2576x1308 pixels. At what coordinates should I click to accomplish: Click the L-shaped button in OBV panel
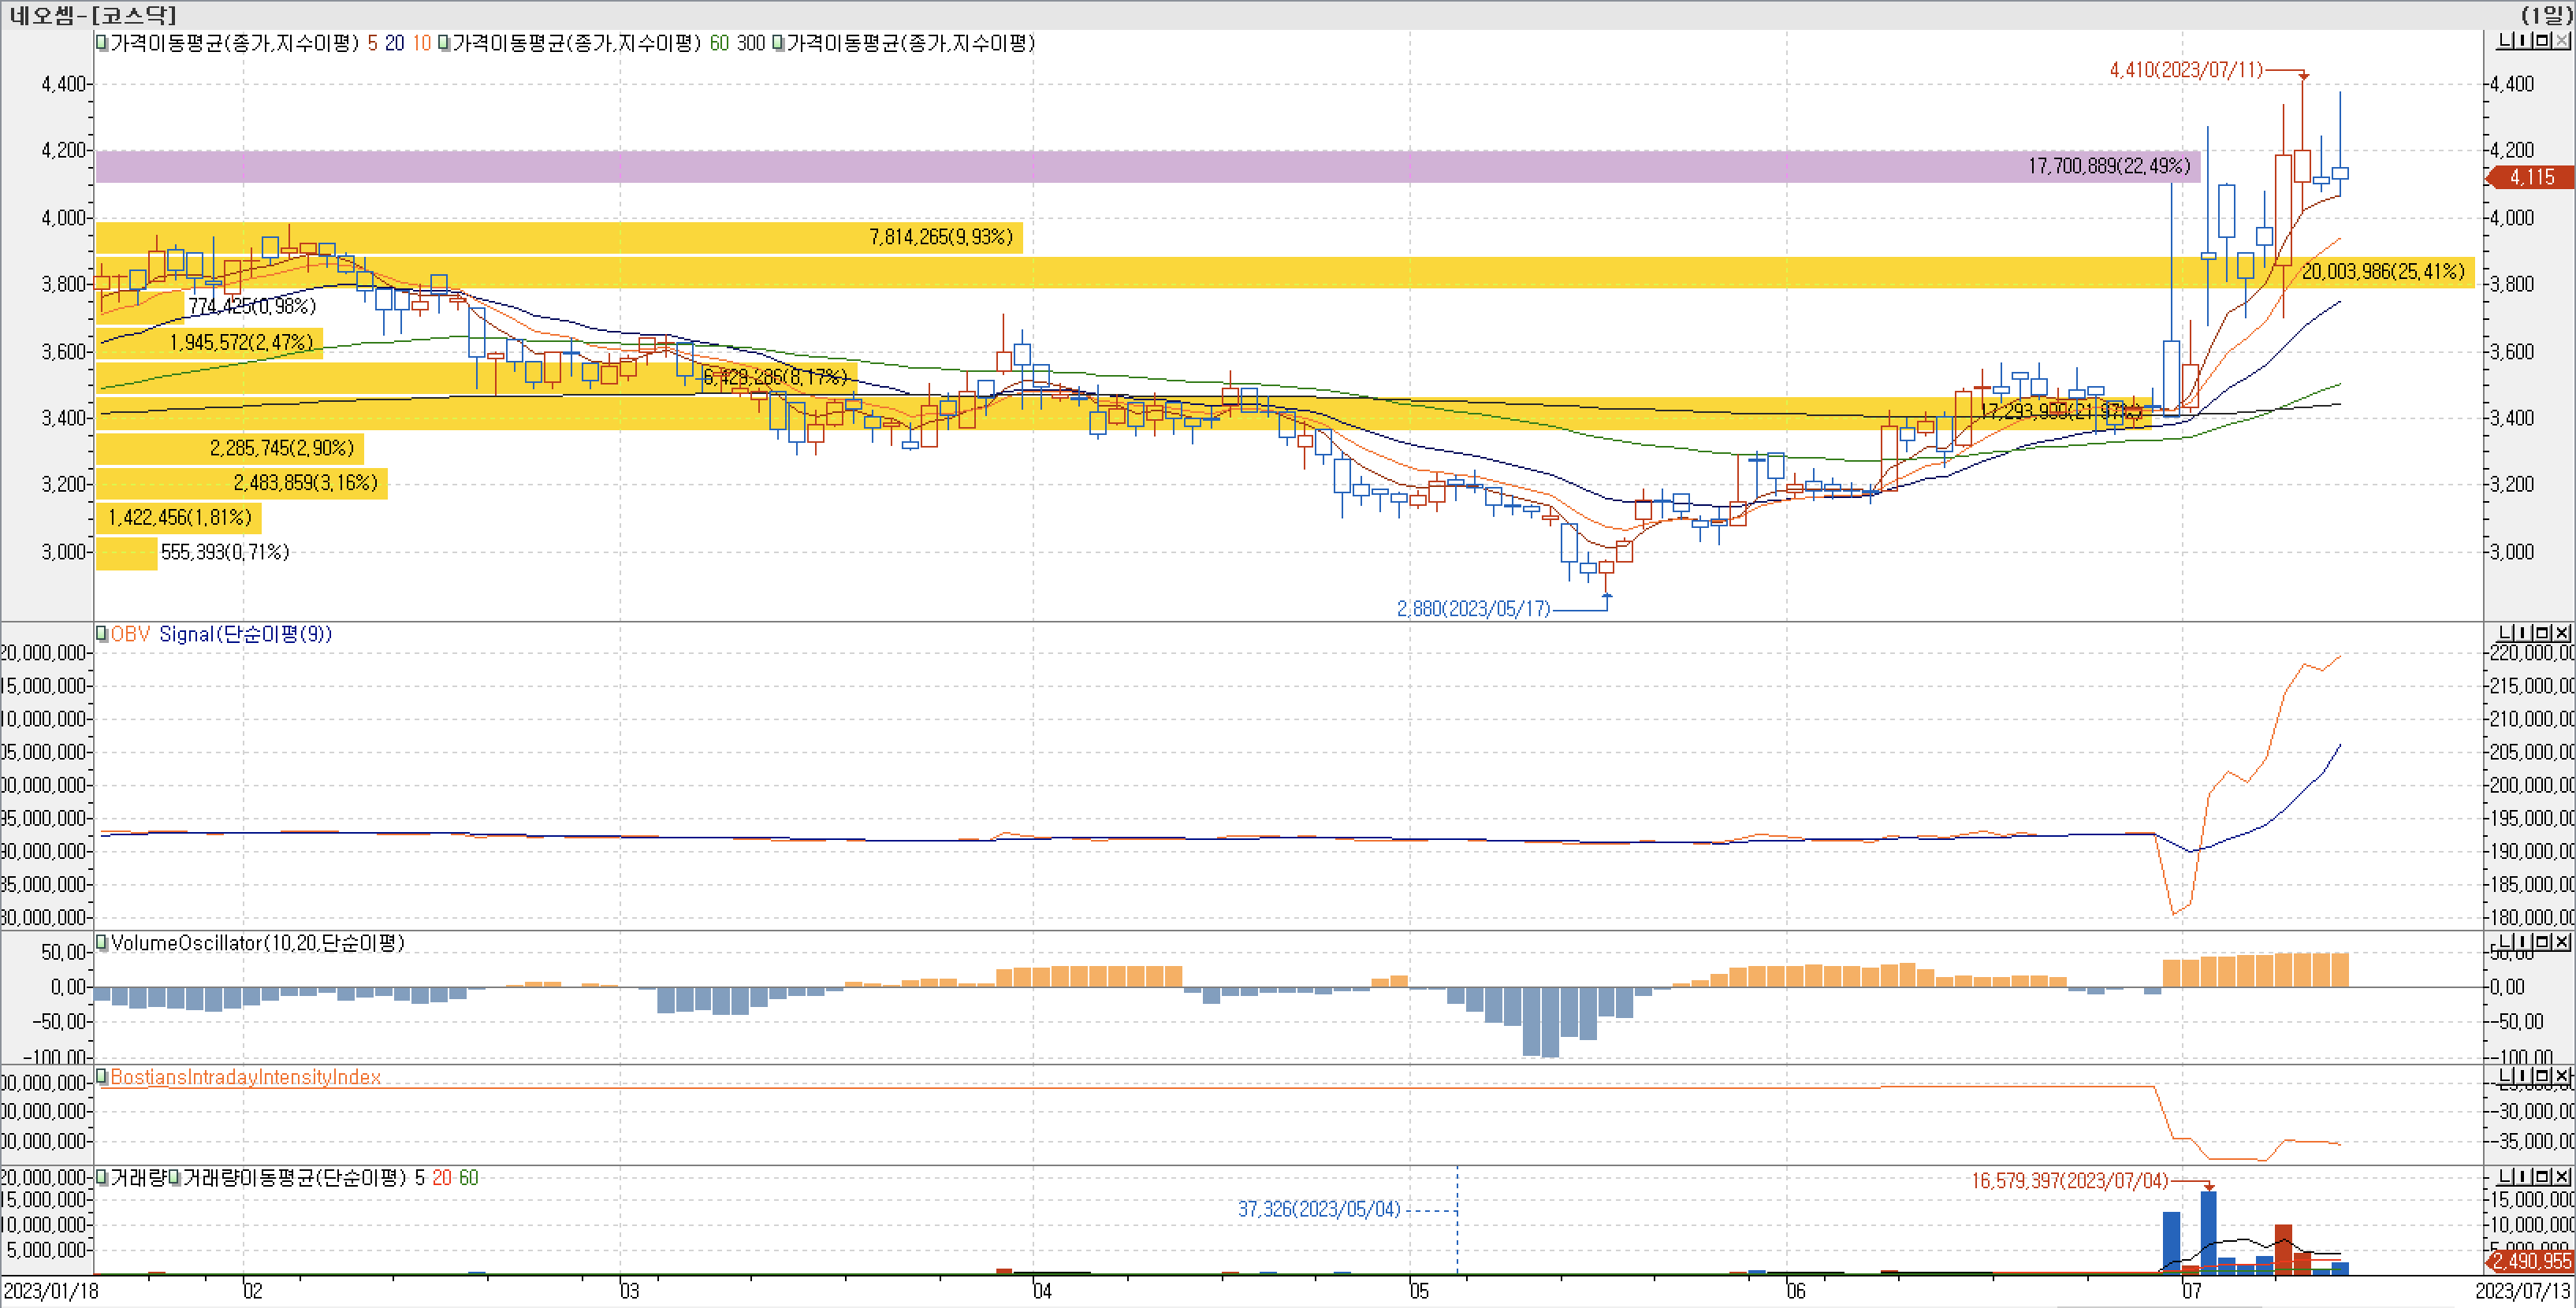pyautogui.click(x=2506, y=633)
